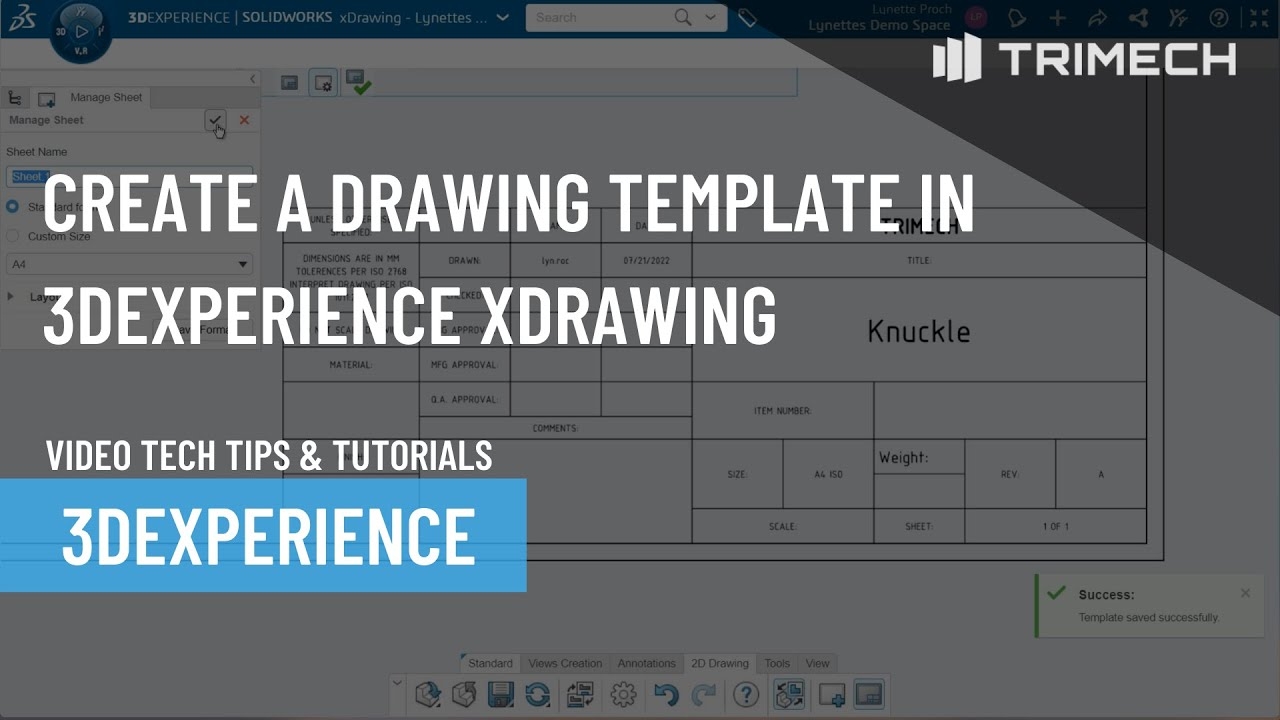Open Help in the bottom action bar

pos(746,694)
